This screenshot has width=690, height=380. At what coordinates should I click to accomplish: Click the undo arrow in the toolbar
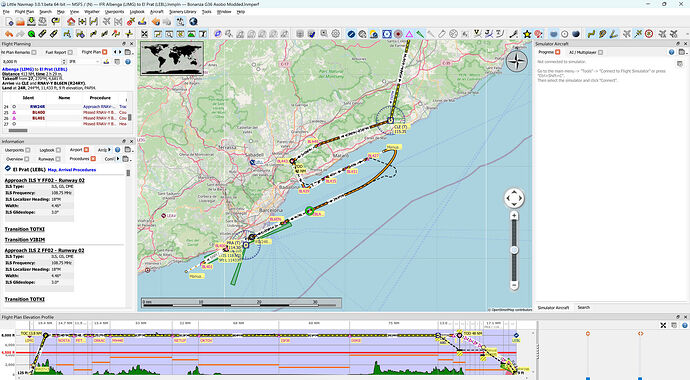(8, 34)
